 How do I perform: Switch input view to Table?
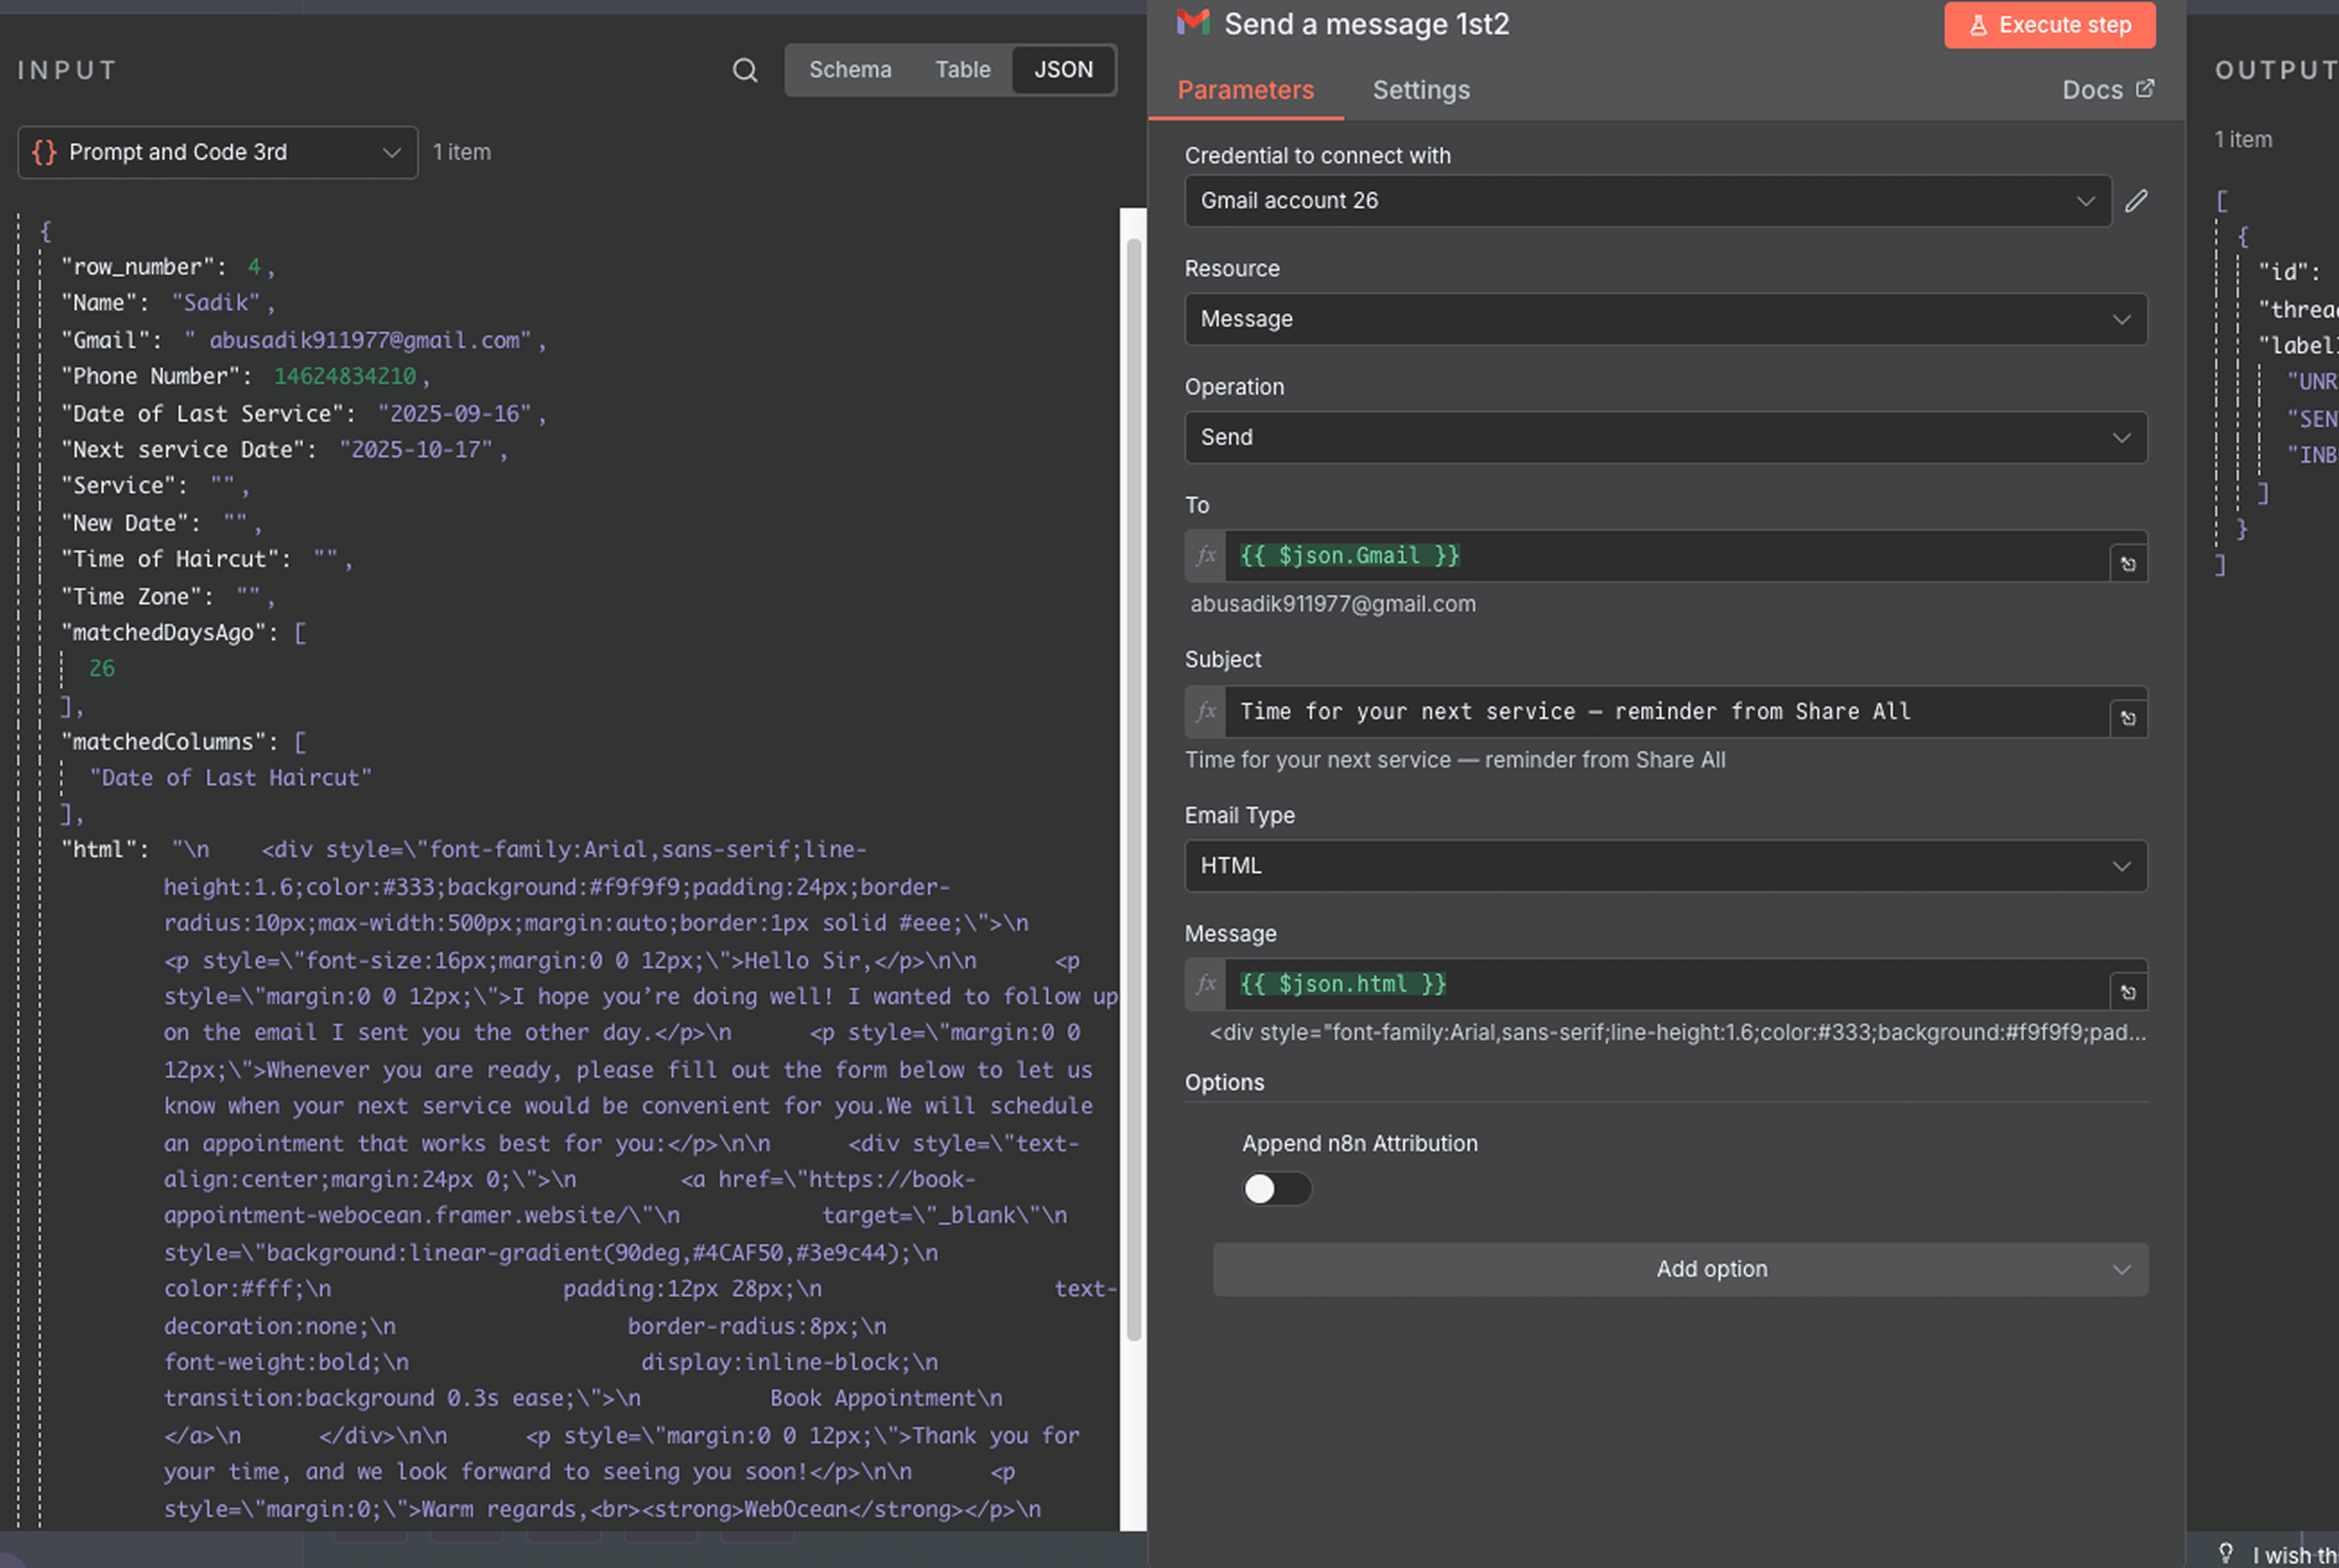[x=962, y=70]
